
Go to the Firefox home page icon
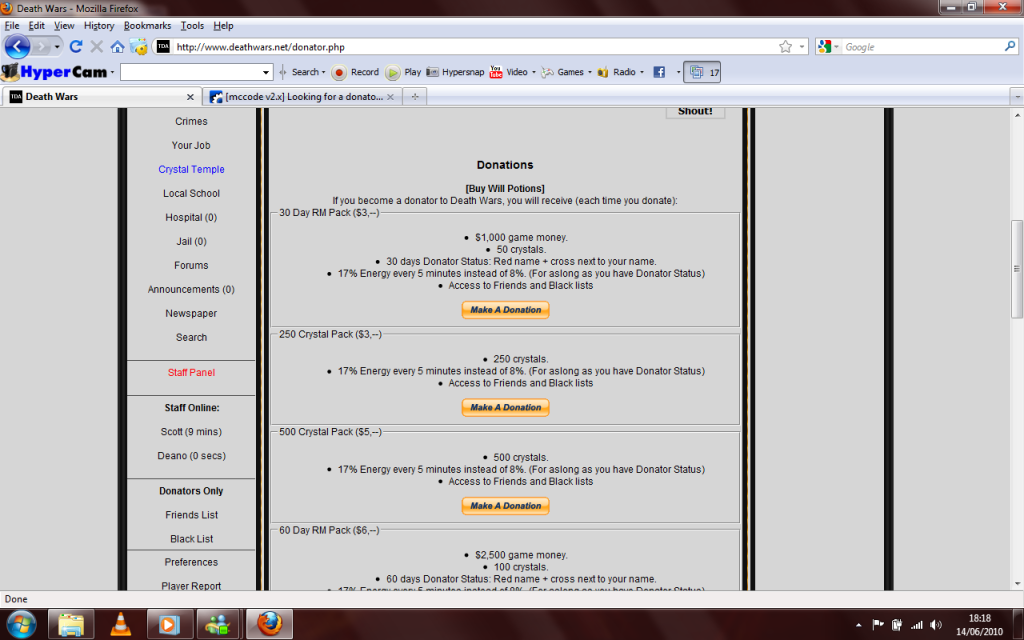pos(117,47)
